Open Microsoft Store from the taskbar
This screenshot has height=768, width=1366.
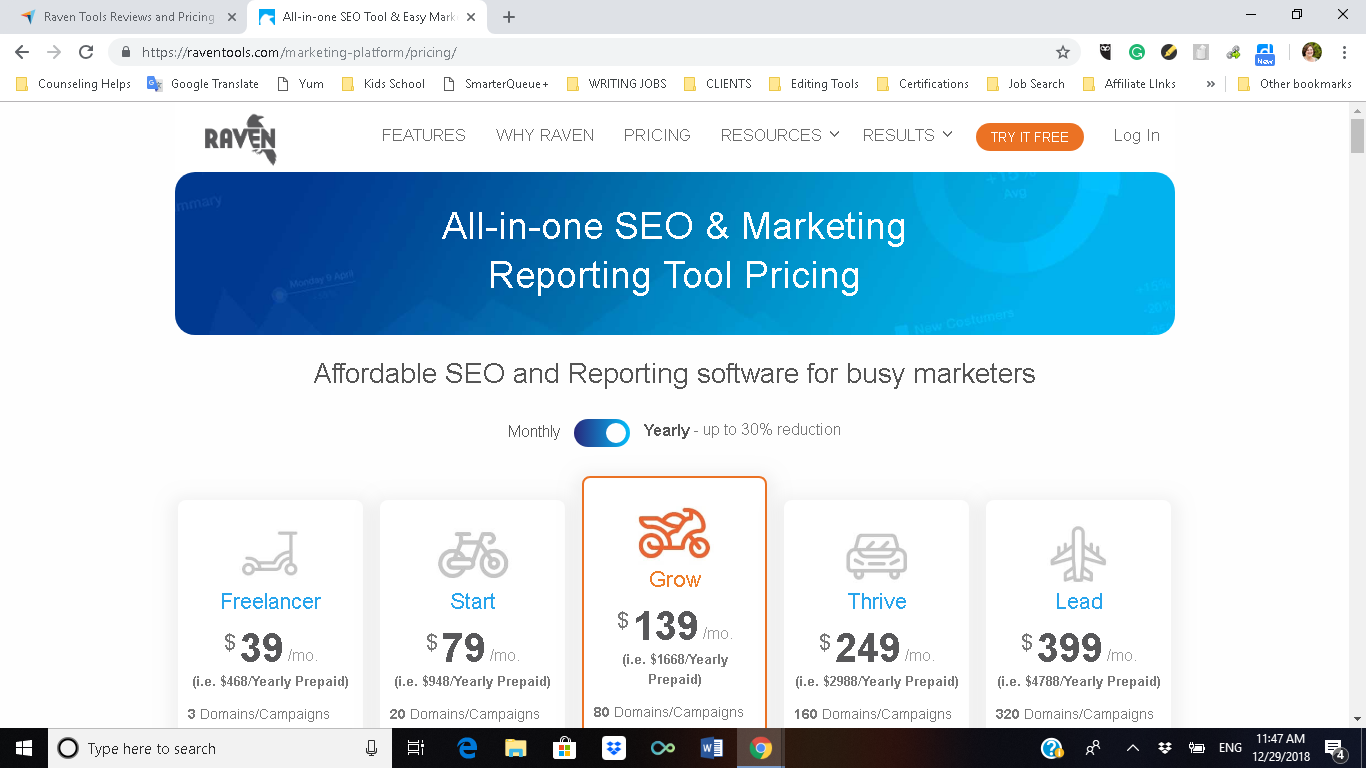click(565, 748)
